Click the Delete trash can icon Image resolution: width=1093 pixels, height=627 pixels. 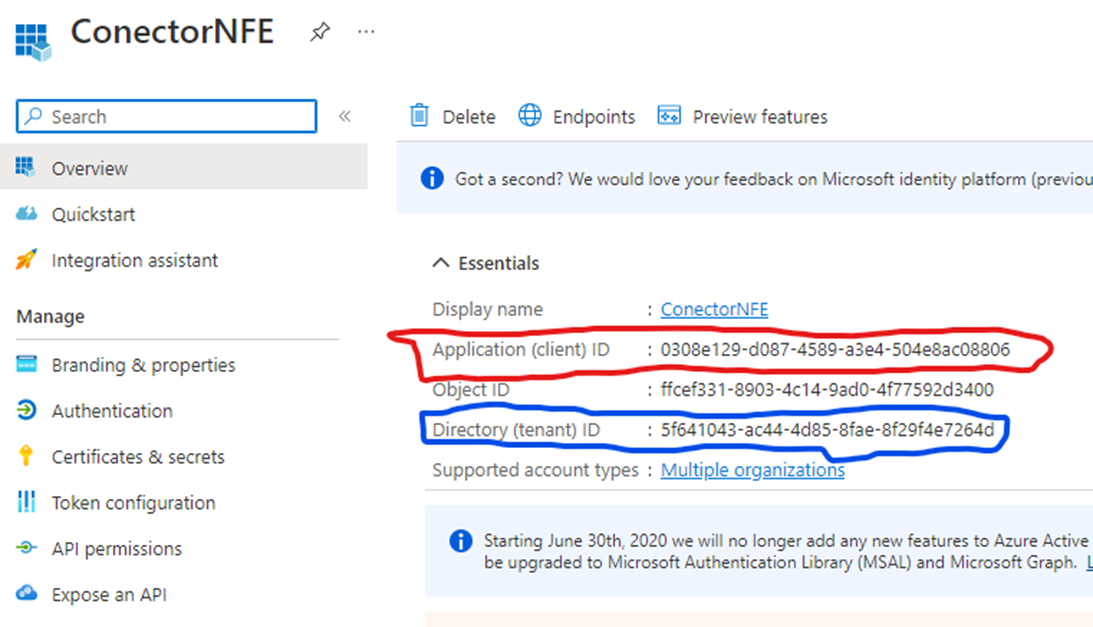(419, 115)
